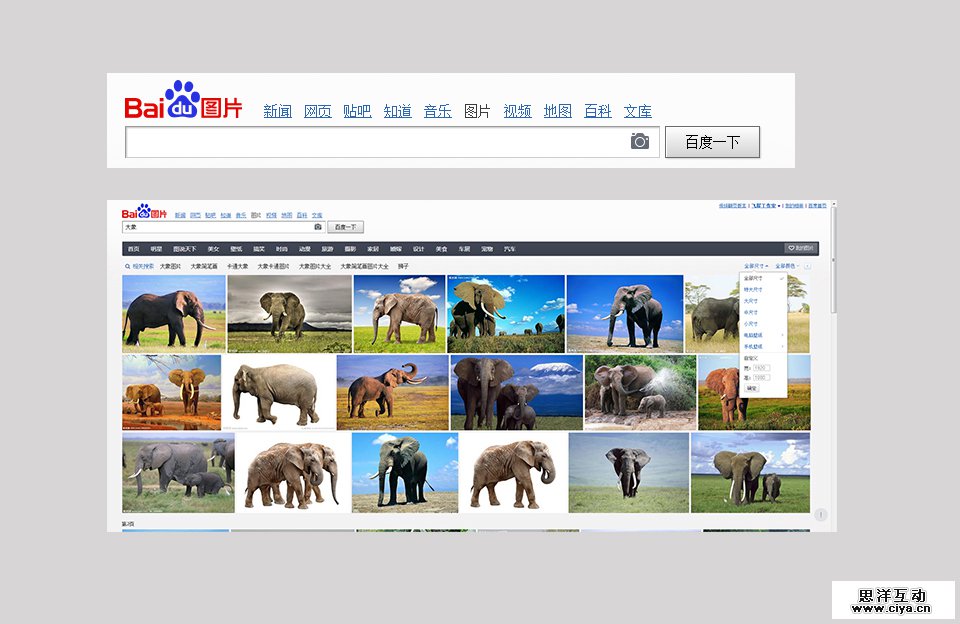This screenshot has width=960, height=624.
Task: Click the camera icon in the large search bar
Action: 640,141
